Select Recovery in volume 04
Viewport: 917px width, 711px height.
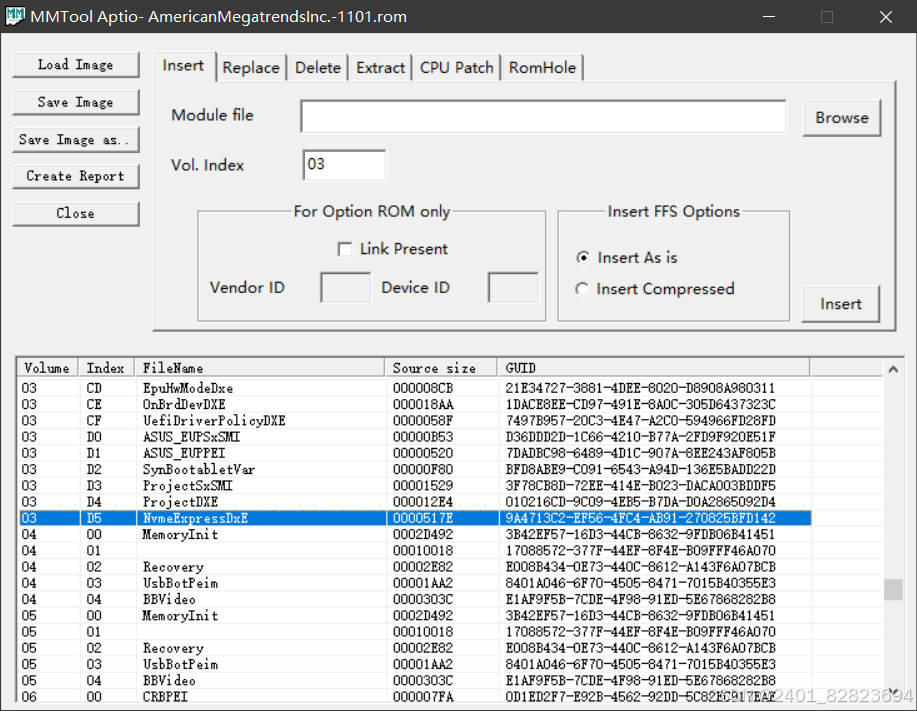click(415, 567)
